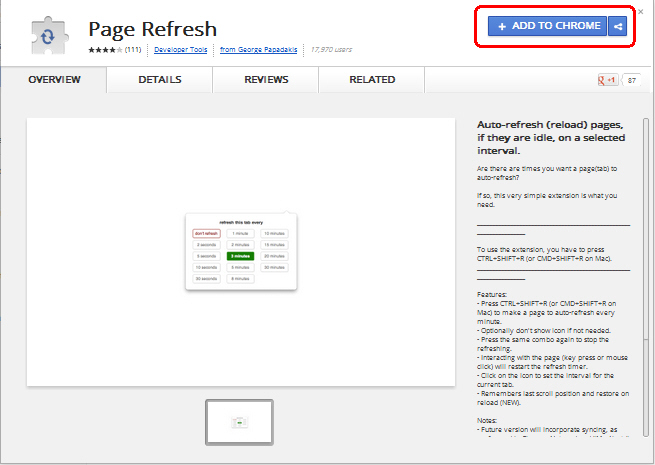
Task: Click the 17,970 users text
Action: click(x=331, y=50)
